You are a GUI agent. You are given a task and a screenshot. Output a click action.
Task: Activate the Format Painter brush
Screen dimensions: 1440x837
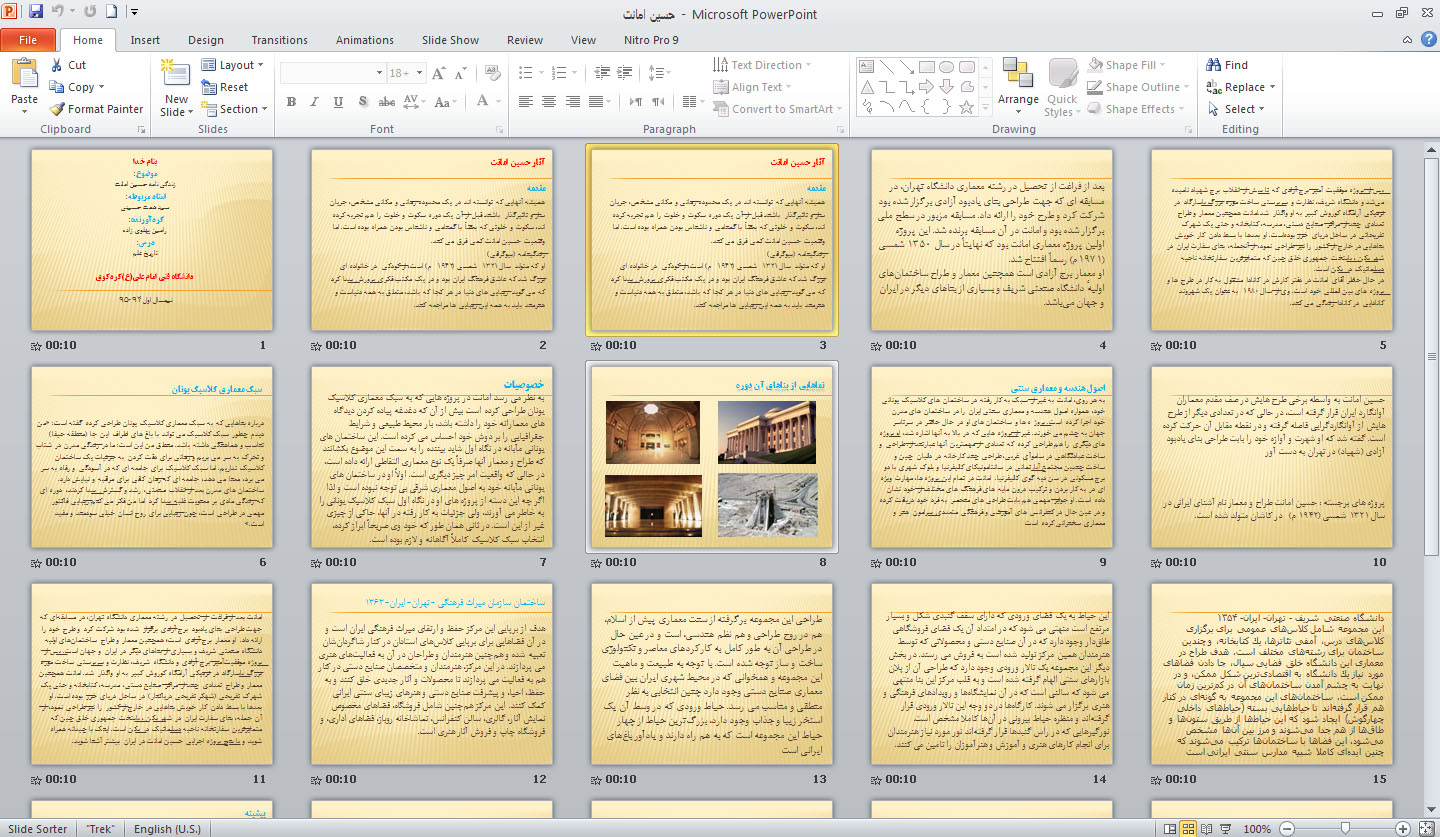(x=57, y=109)
